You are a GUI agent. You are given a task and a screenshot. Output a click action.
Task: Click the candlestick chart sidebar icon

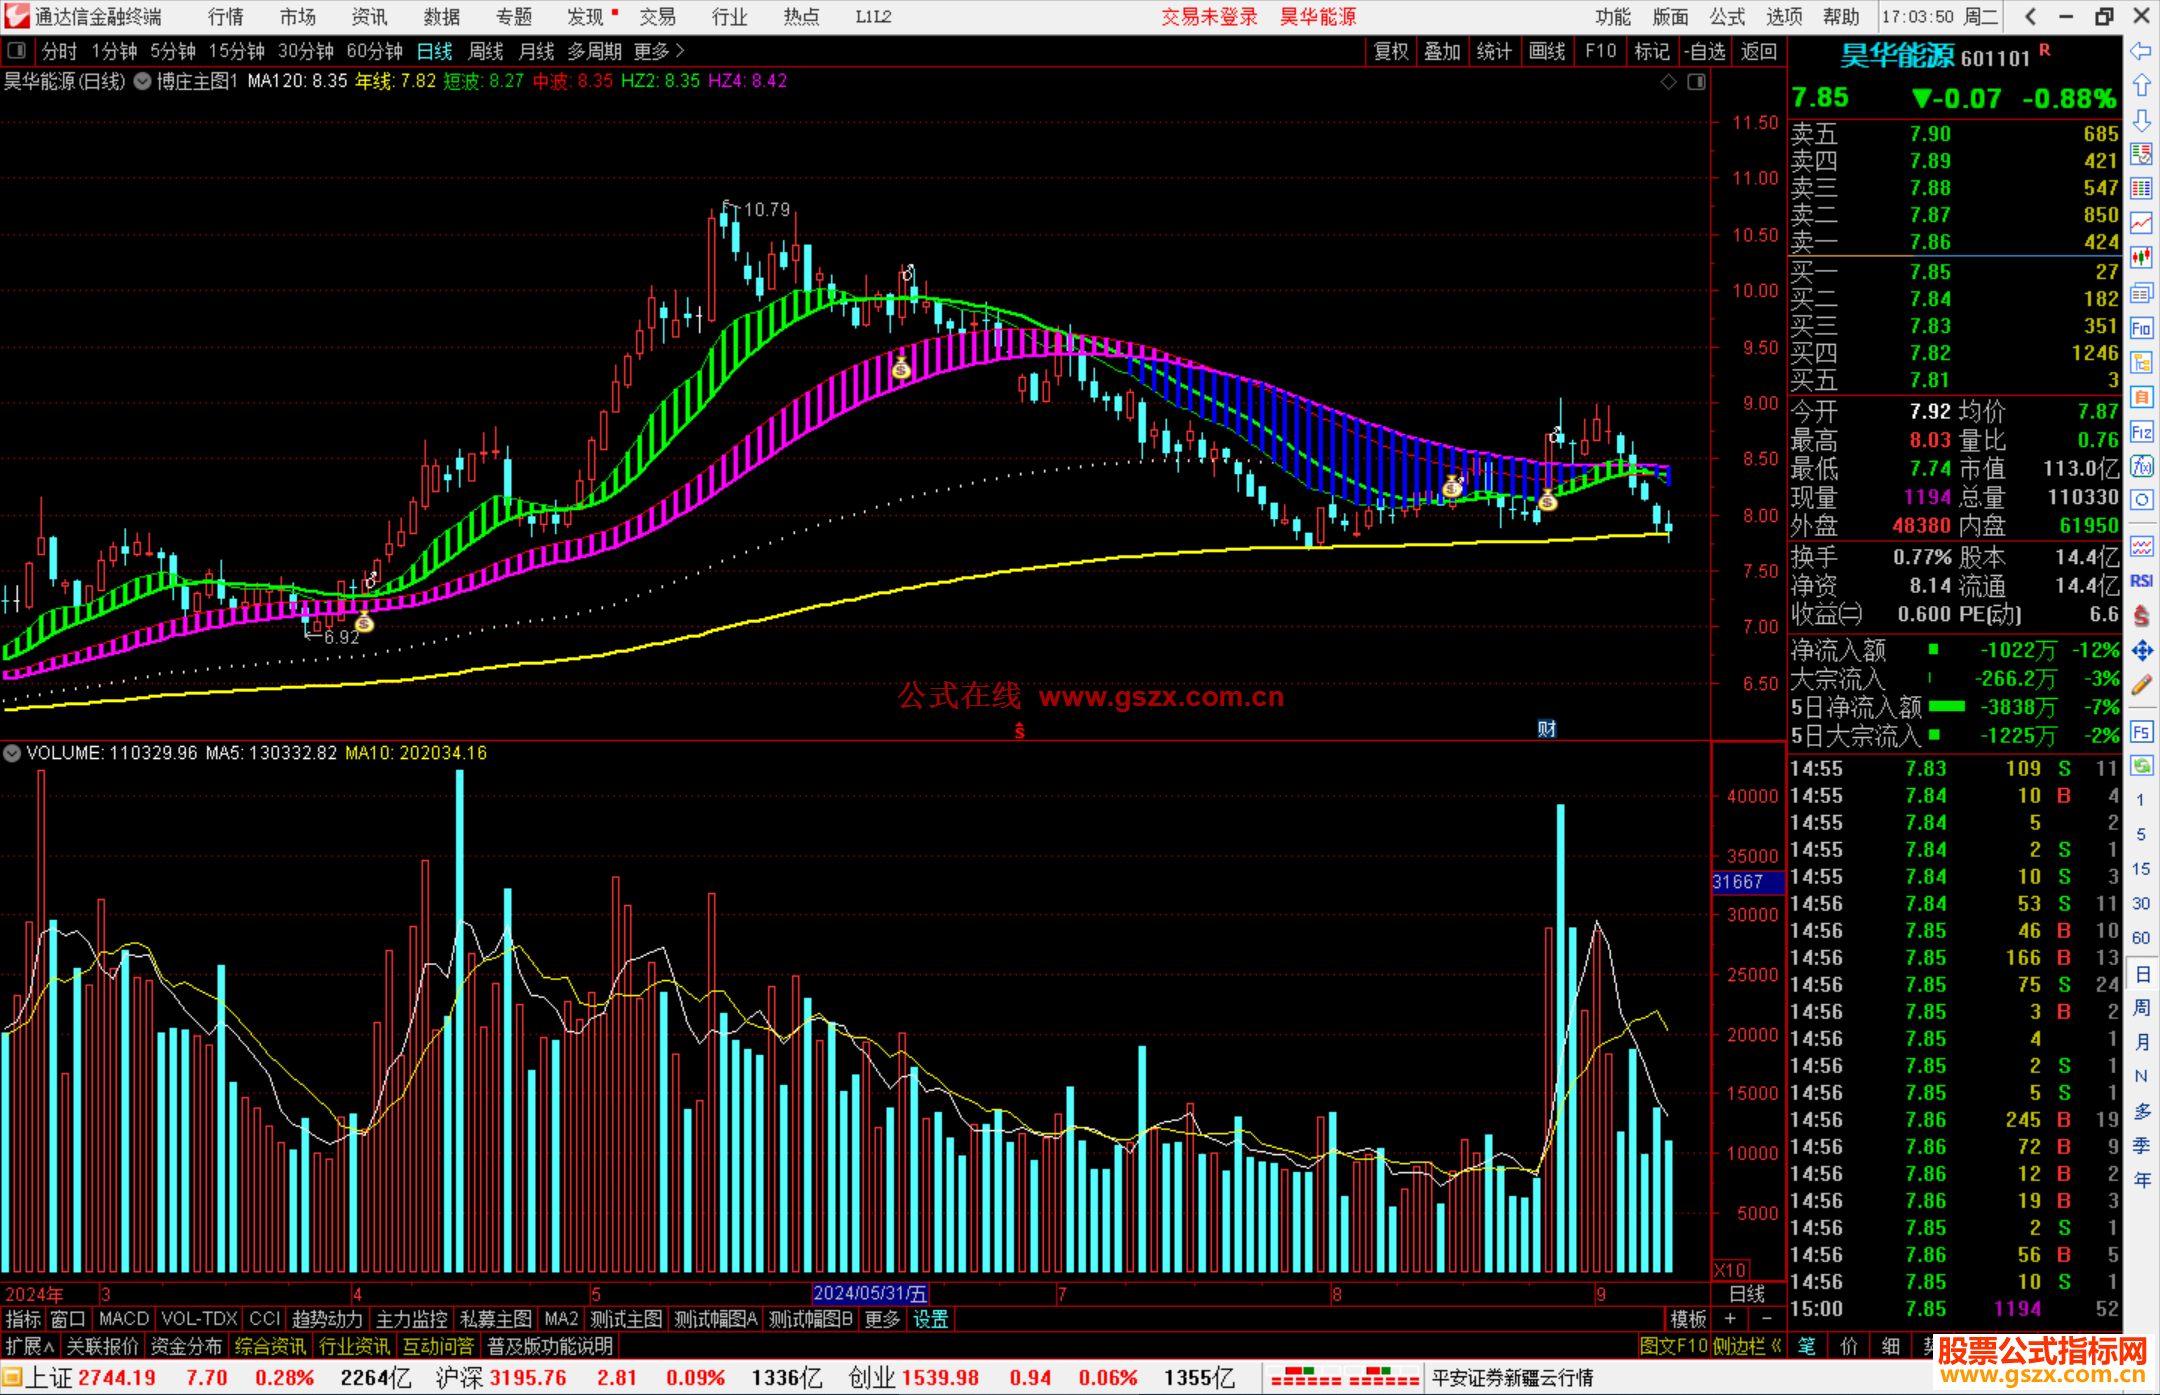[x=2141, y=257]
